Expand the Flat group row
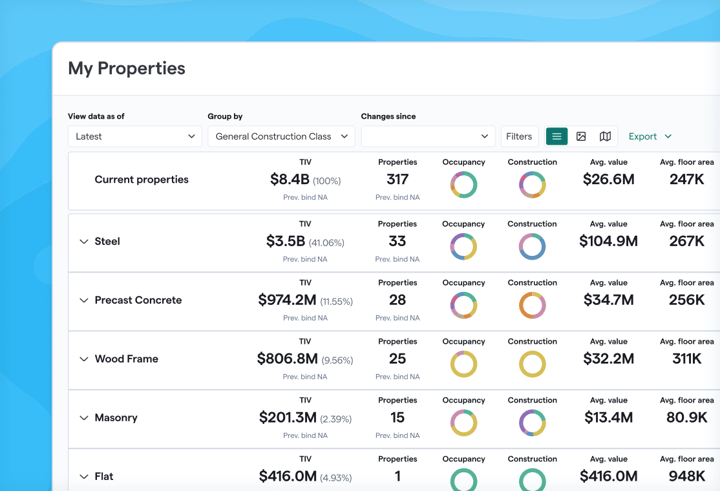 click(84, 477)
